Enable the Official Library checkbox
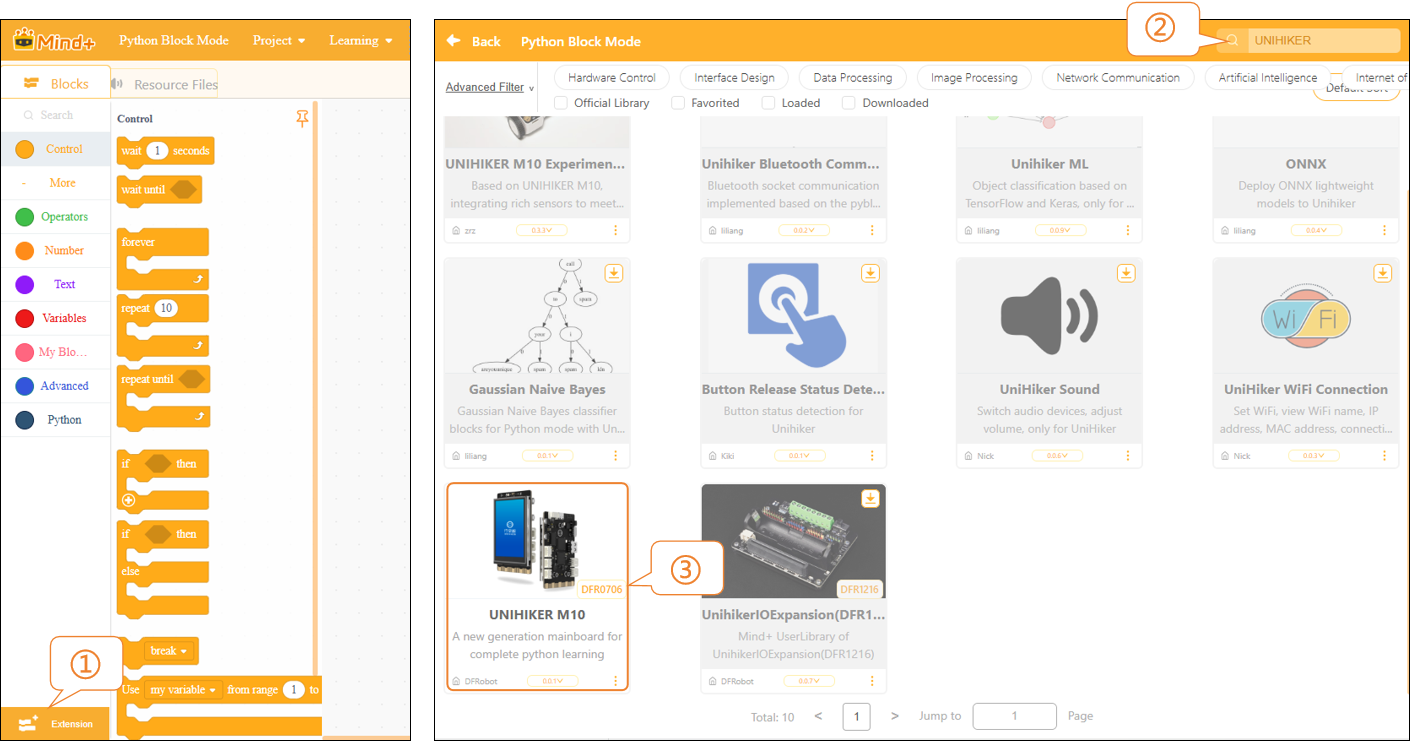The height and width of the screenshot is (741, 1411). tap(561, 103)
